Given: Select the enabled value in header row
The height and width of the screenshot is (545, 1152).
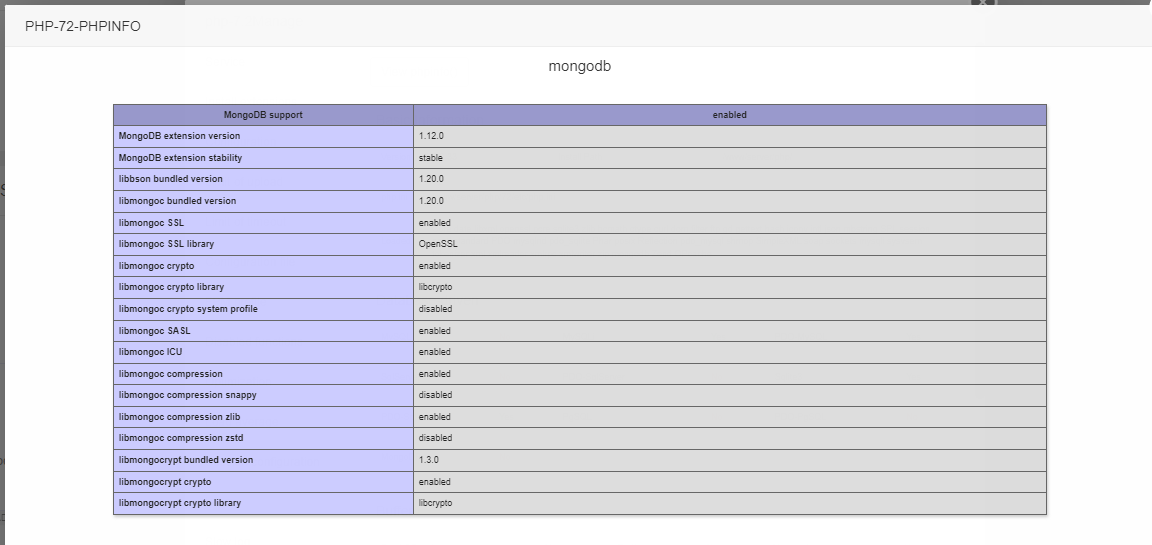Looking at the screenshot, I should coord(730,115).
